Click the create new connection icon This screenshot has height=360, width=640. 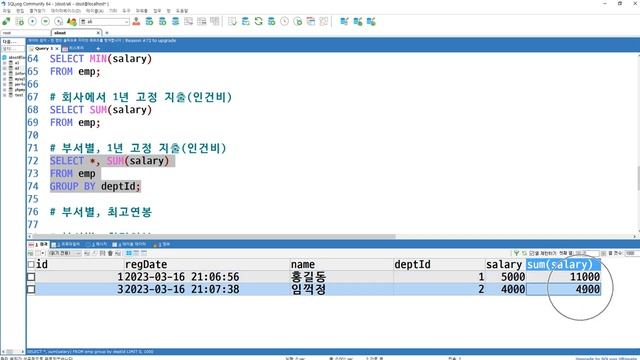click(x=6, y=21)
